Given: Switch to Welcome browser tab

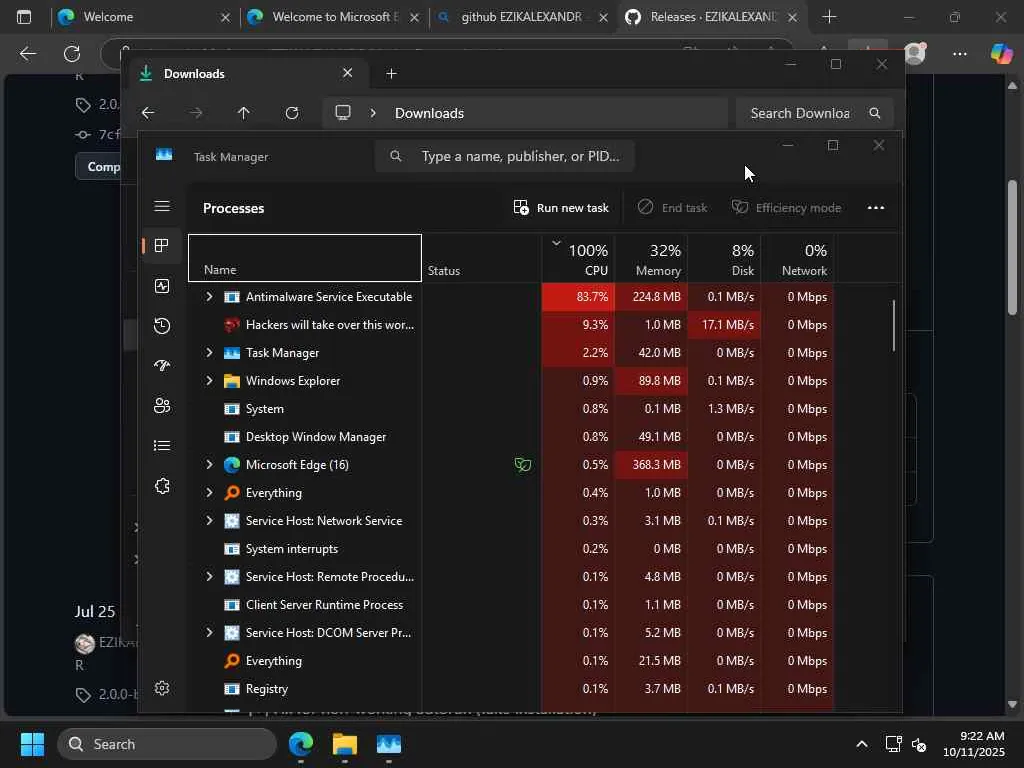Looking at the screenshot, I should [144, 17].
